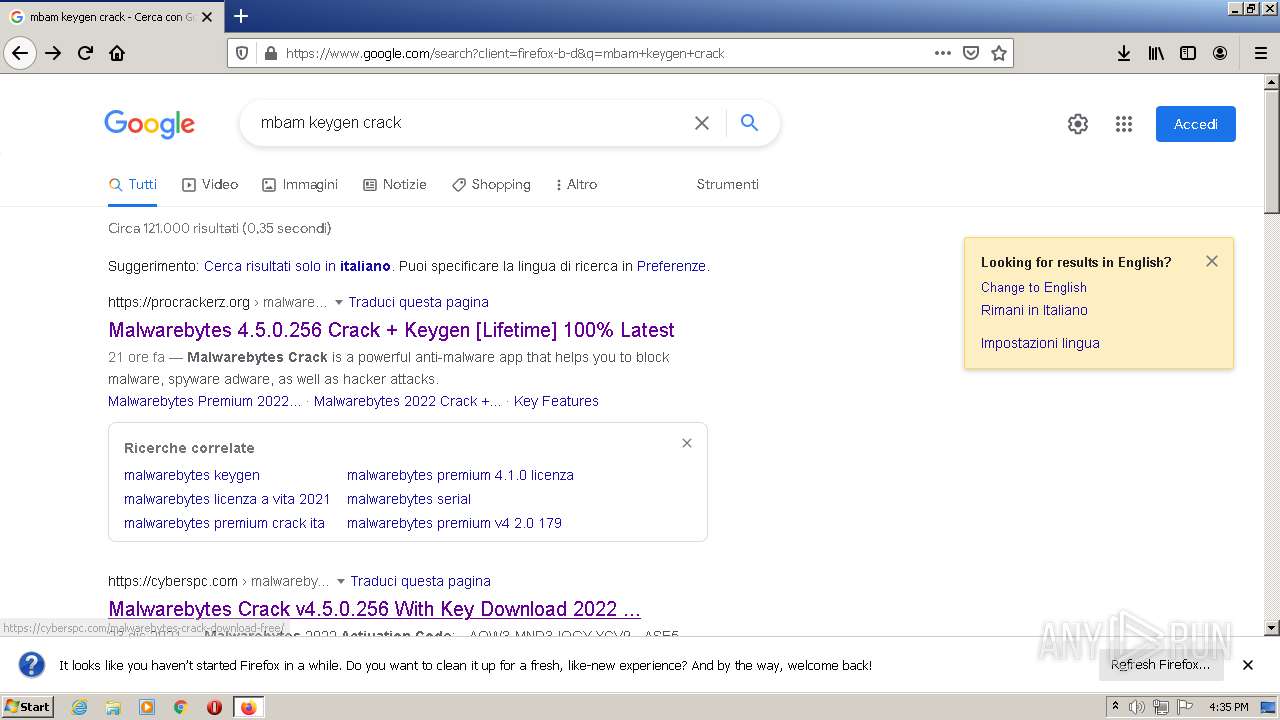Open related search malwarebytes premium crack ita

224,523
